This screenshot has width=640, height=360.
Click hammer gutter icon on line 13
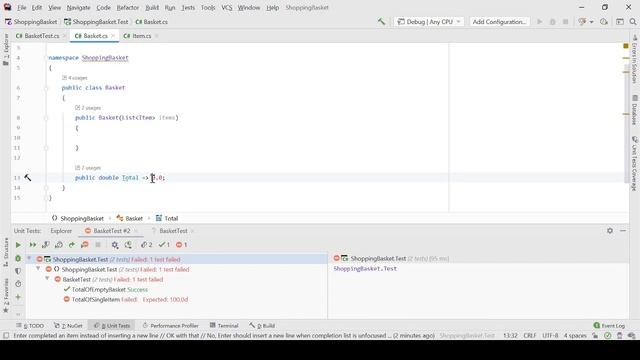tap(27, 178)
